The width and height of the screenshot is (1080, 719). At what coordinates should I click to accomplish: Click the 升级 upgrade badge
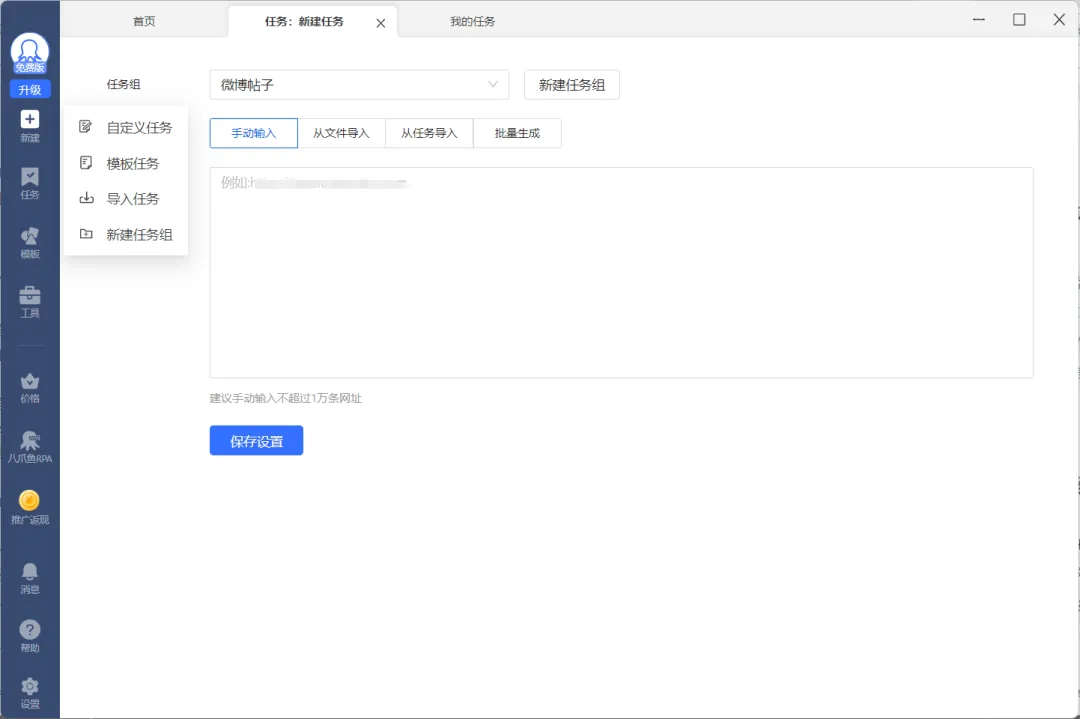pos(30,90)
